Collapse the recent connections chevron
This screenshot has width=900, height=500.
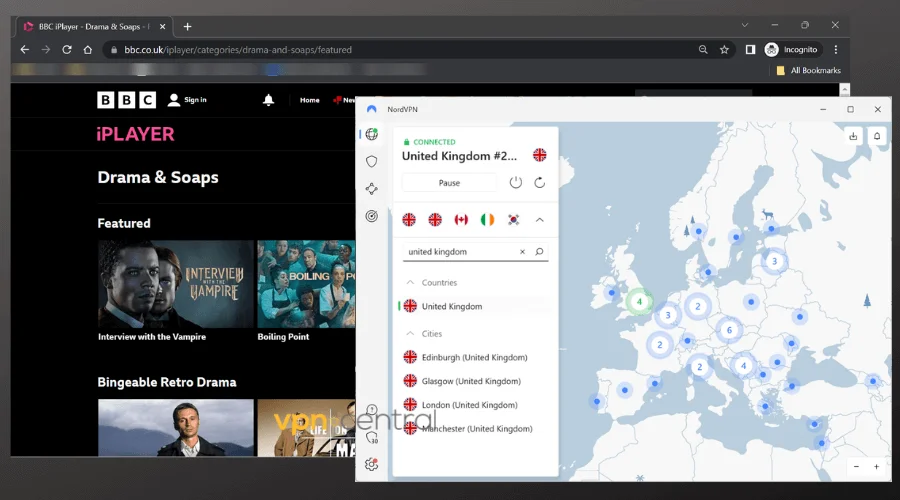540,220
